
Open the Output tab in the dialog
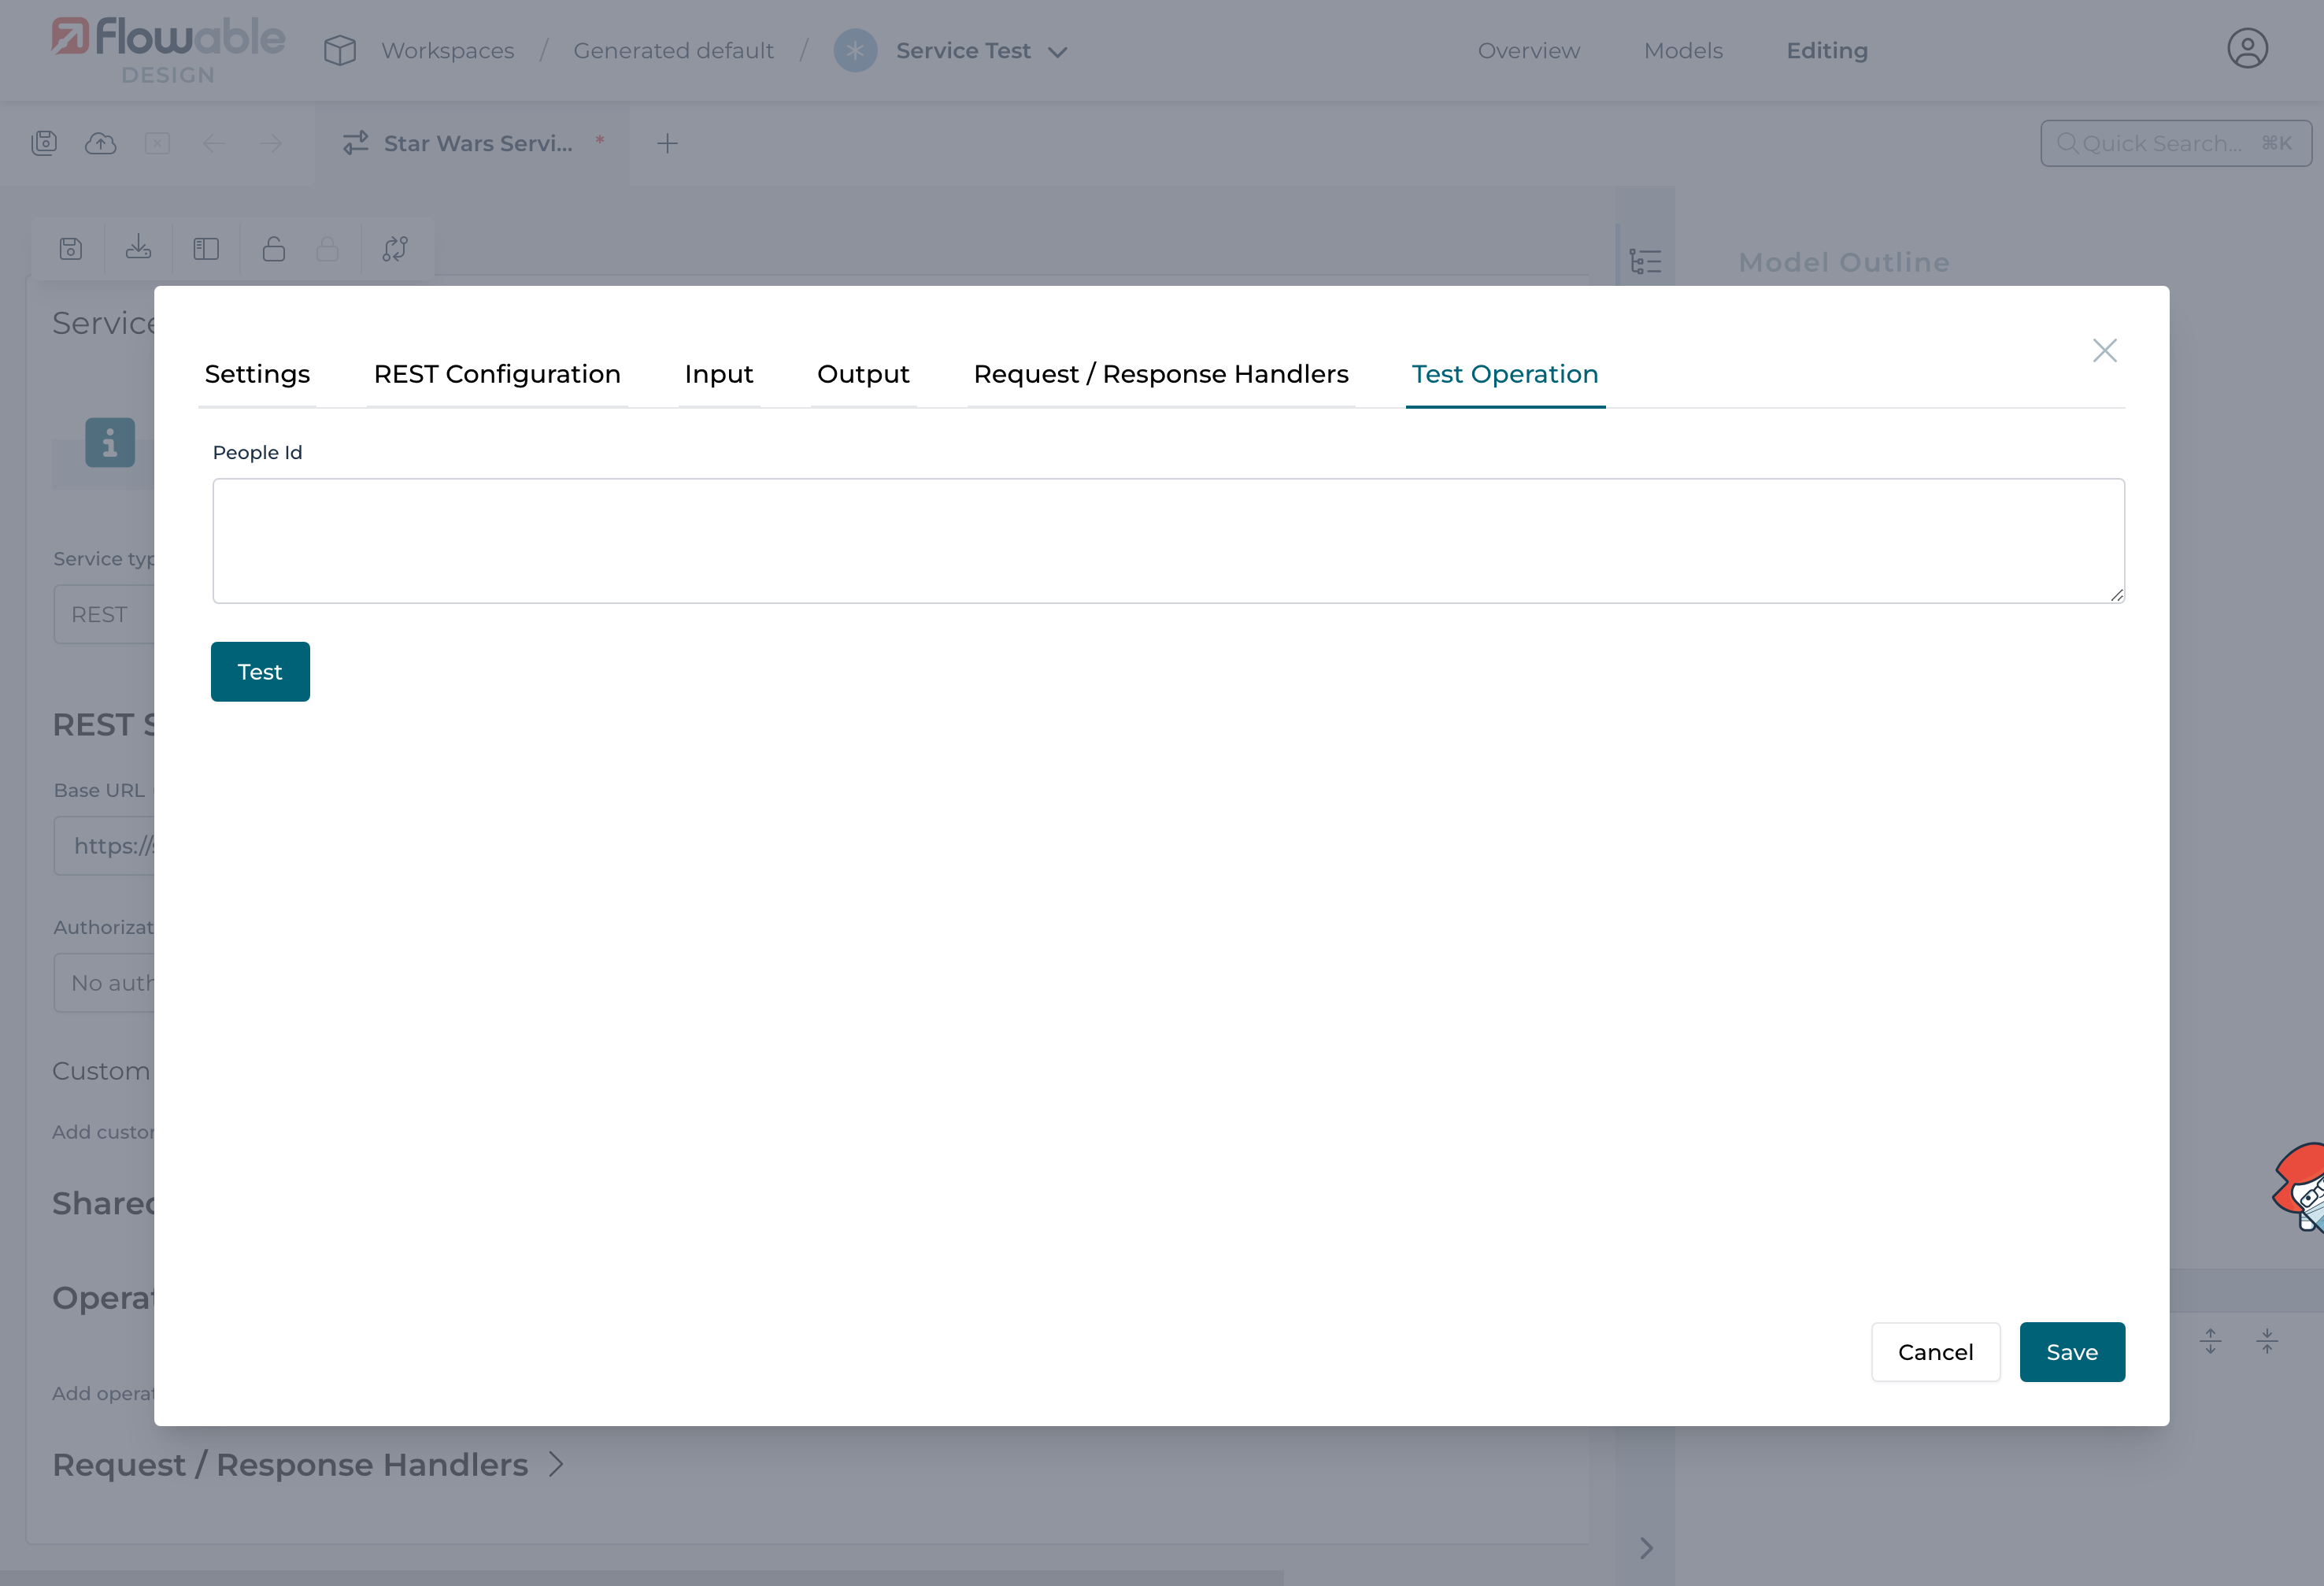click(x=863, y=374)
